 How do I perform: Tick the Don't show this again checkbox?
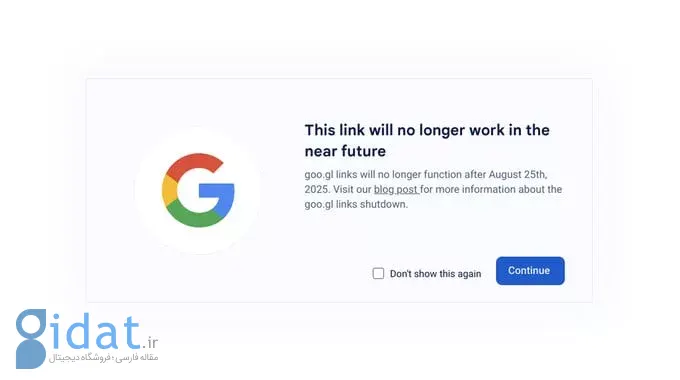378,273
